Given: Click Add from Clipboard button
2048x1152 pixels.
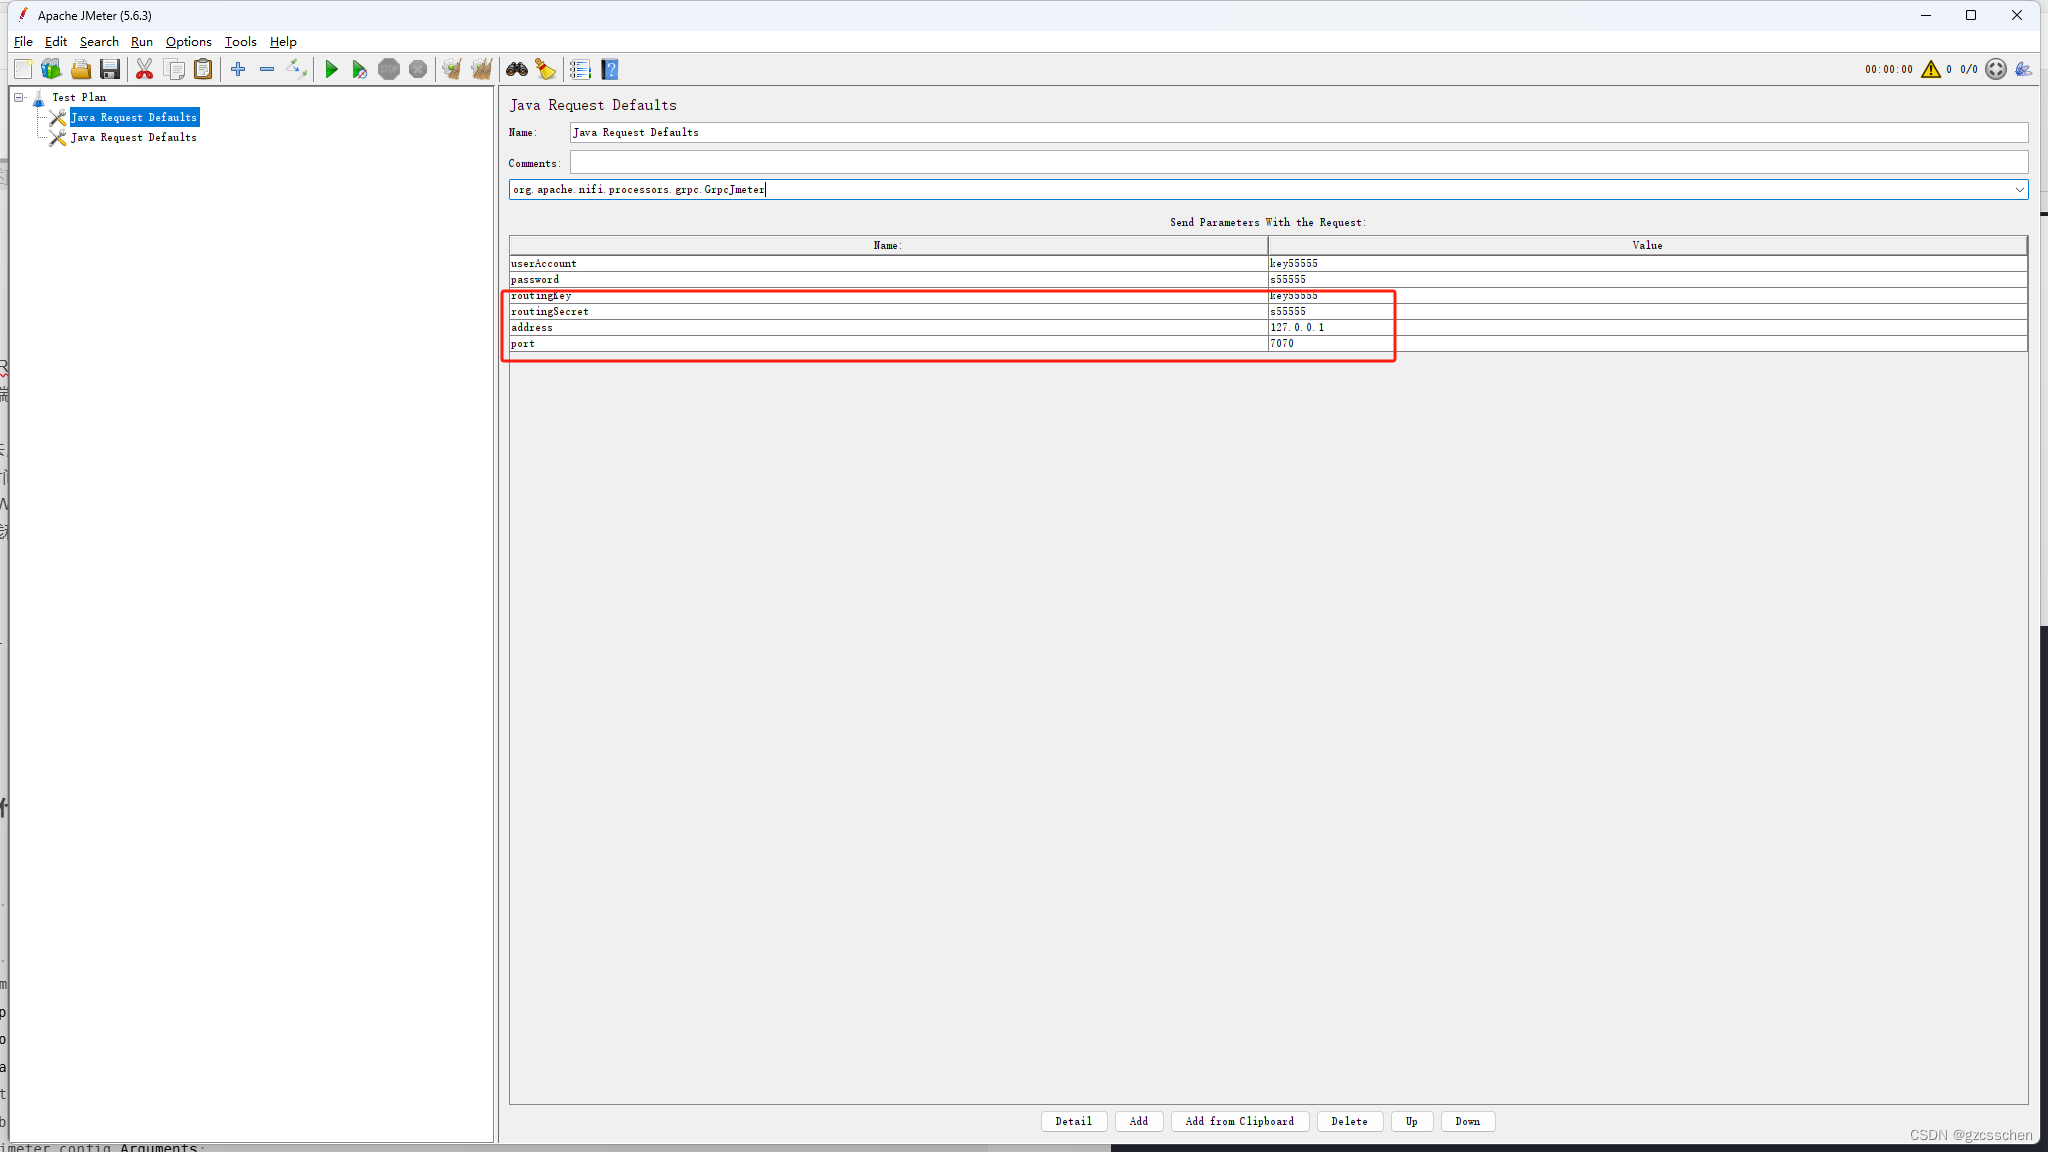Looking at the screenshot, I should click(x=1239, y=1121).
